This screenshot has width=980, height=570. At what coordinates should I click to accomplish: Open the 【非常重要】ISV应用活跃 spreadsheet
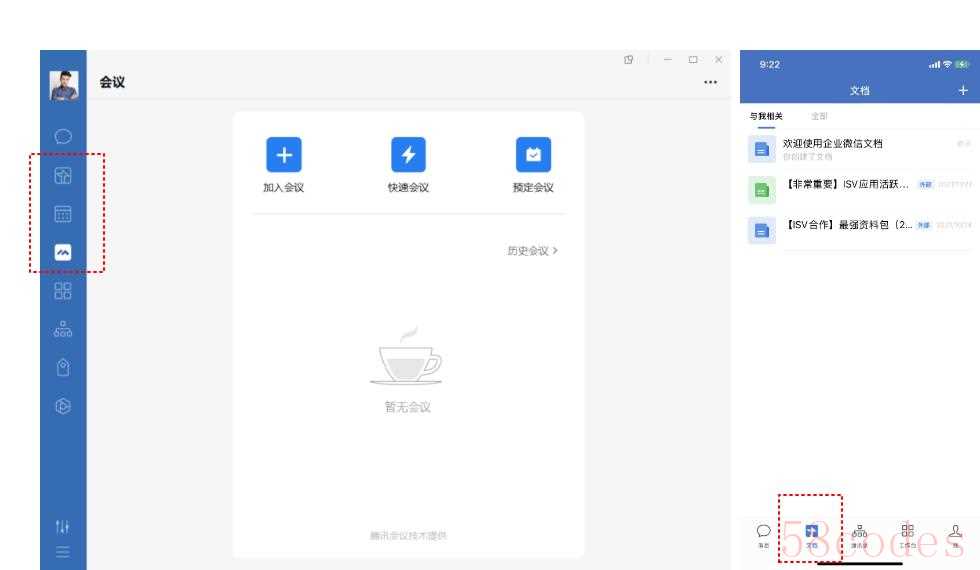860,189
